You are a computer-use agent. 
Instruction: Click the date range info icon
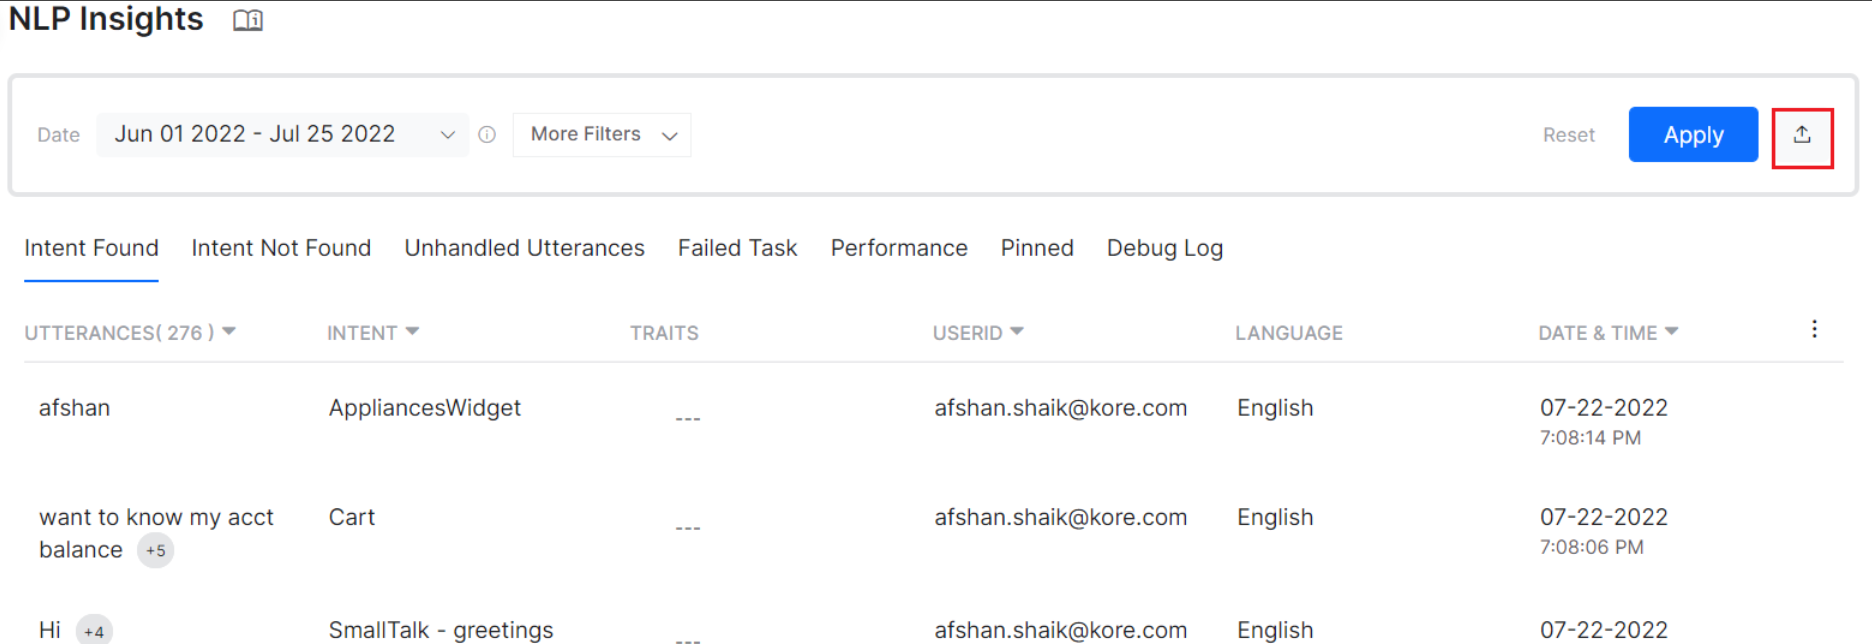487,135
